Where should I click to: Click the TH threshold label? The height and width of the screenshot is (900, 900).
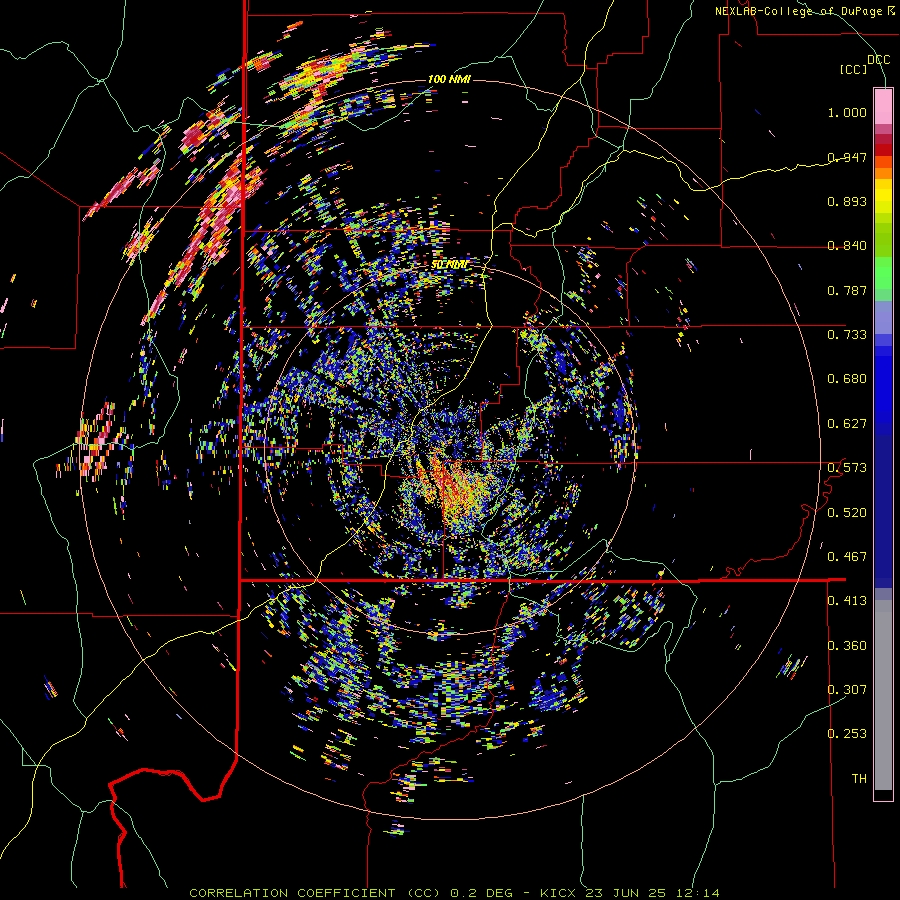pyautogui.click(x=859, y=779)
